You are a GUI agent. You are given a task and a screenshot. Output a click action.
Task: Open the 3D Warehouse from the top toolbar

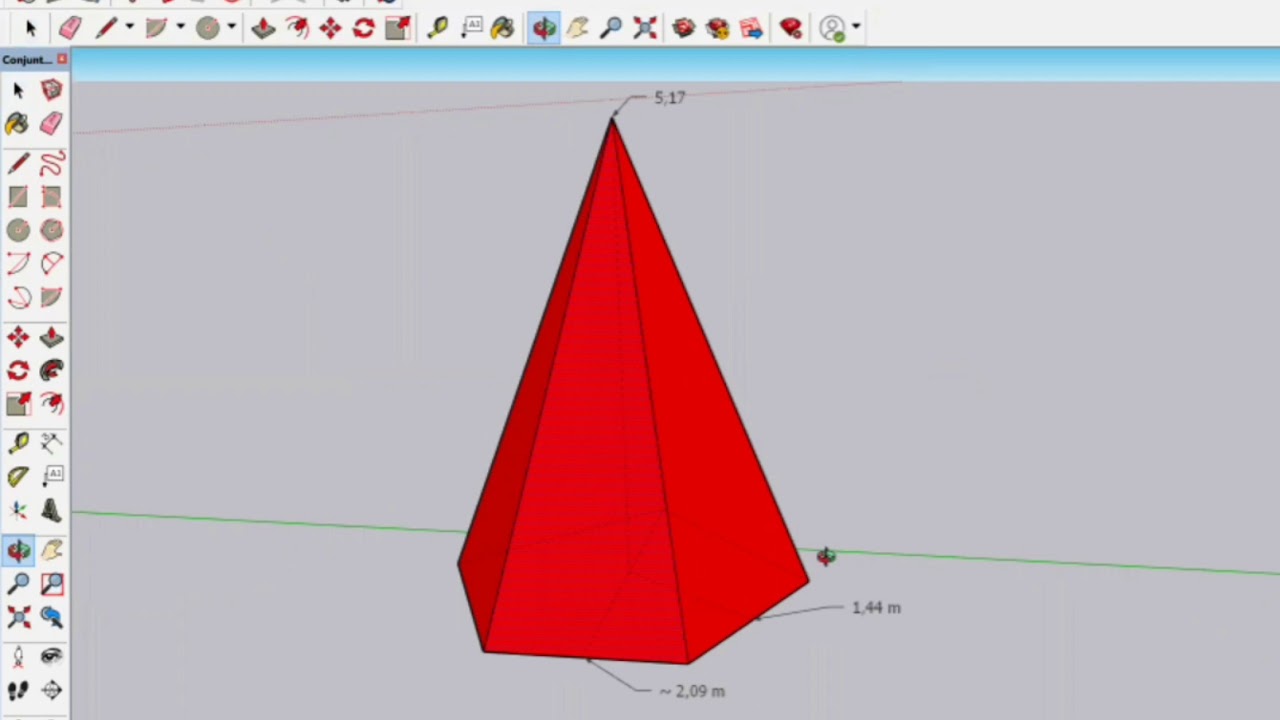click(x=684, y=28)
